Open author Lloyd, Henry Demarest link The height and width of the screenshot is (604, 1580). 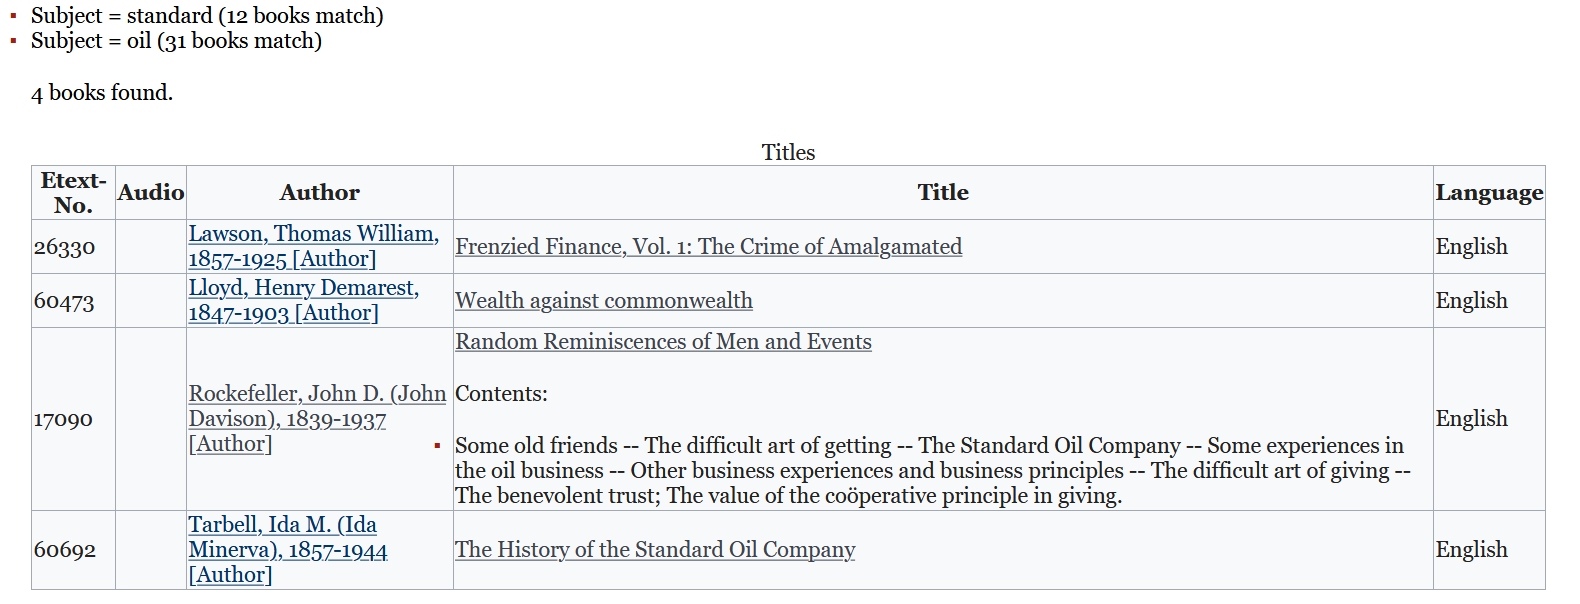coord(304,300)
